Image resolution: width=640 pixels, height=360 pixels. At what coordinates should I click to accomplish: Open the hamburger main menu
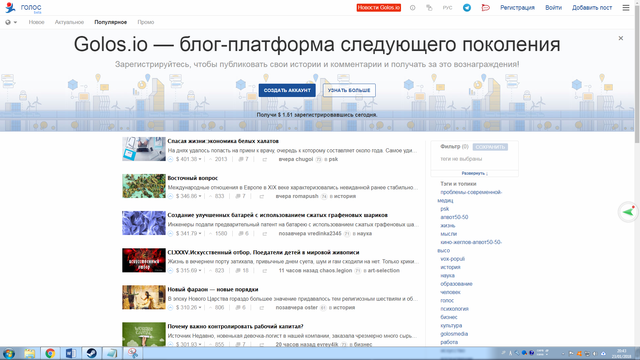click(x=626, y=8)
